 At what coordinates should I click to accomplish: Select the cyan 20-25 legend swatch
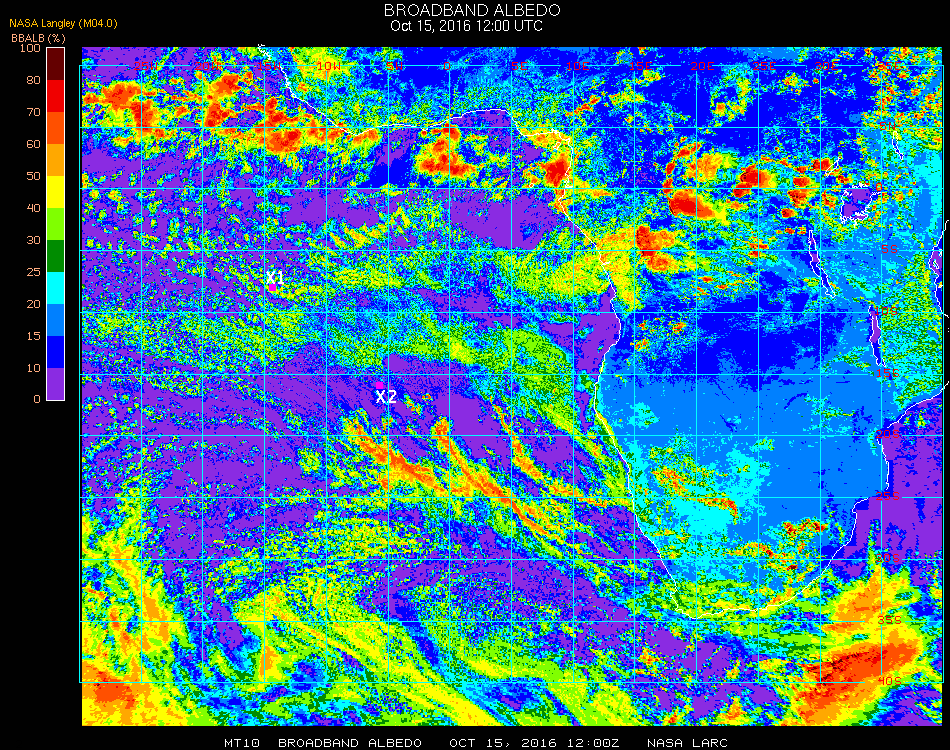[x=55, y=288]
